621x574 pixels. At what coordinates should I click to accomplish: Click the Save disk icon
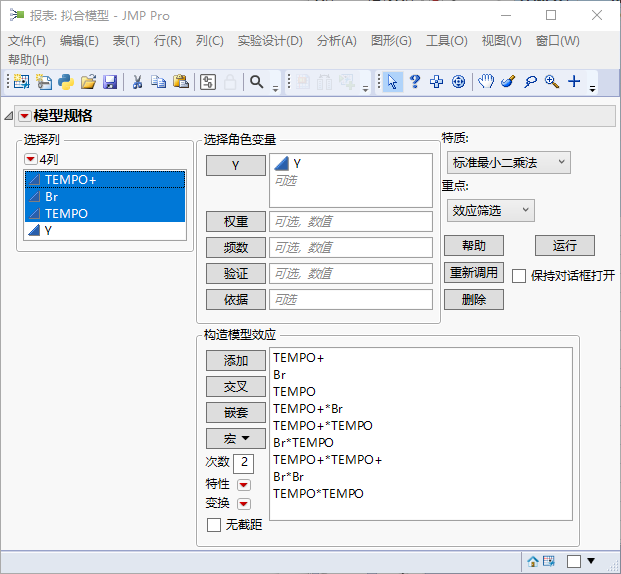pyautogui.click(x=110, y=82)
